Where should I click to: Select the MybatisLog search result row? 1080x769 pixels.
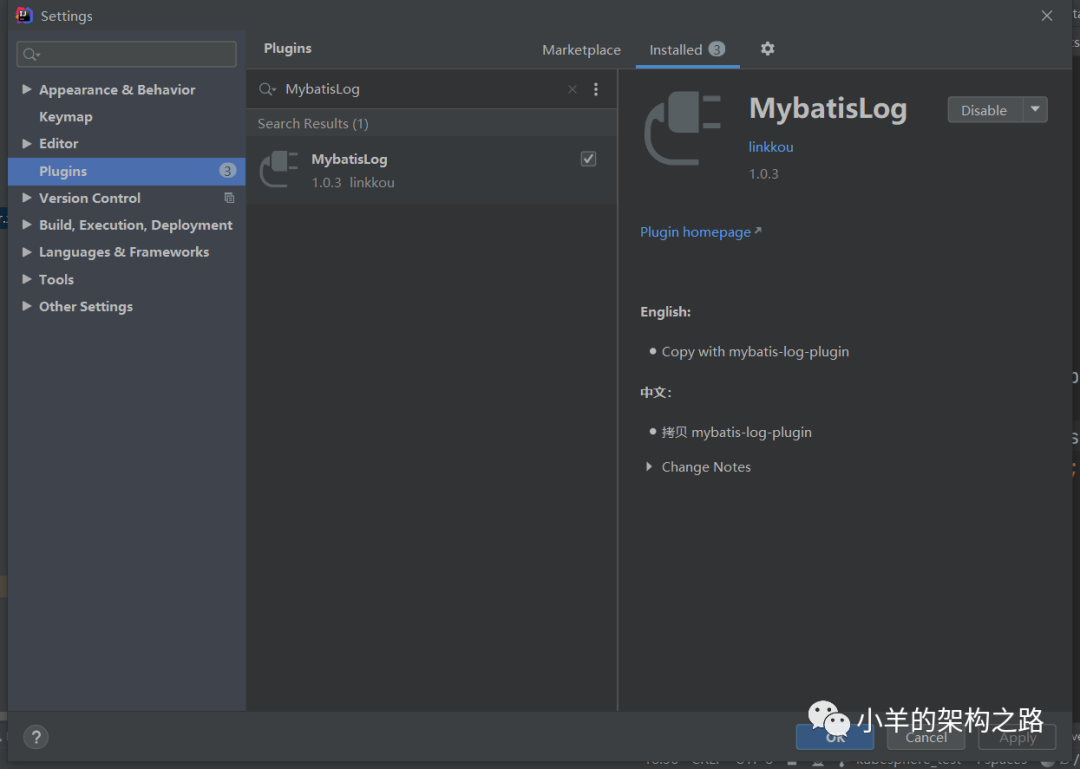tap(432, 170)
